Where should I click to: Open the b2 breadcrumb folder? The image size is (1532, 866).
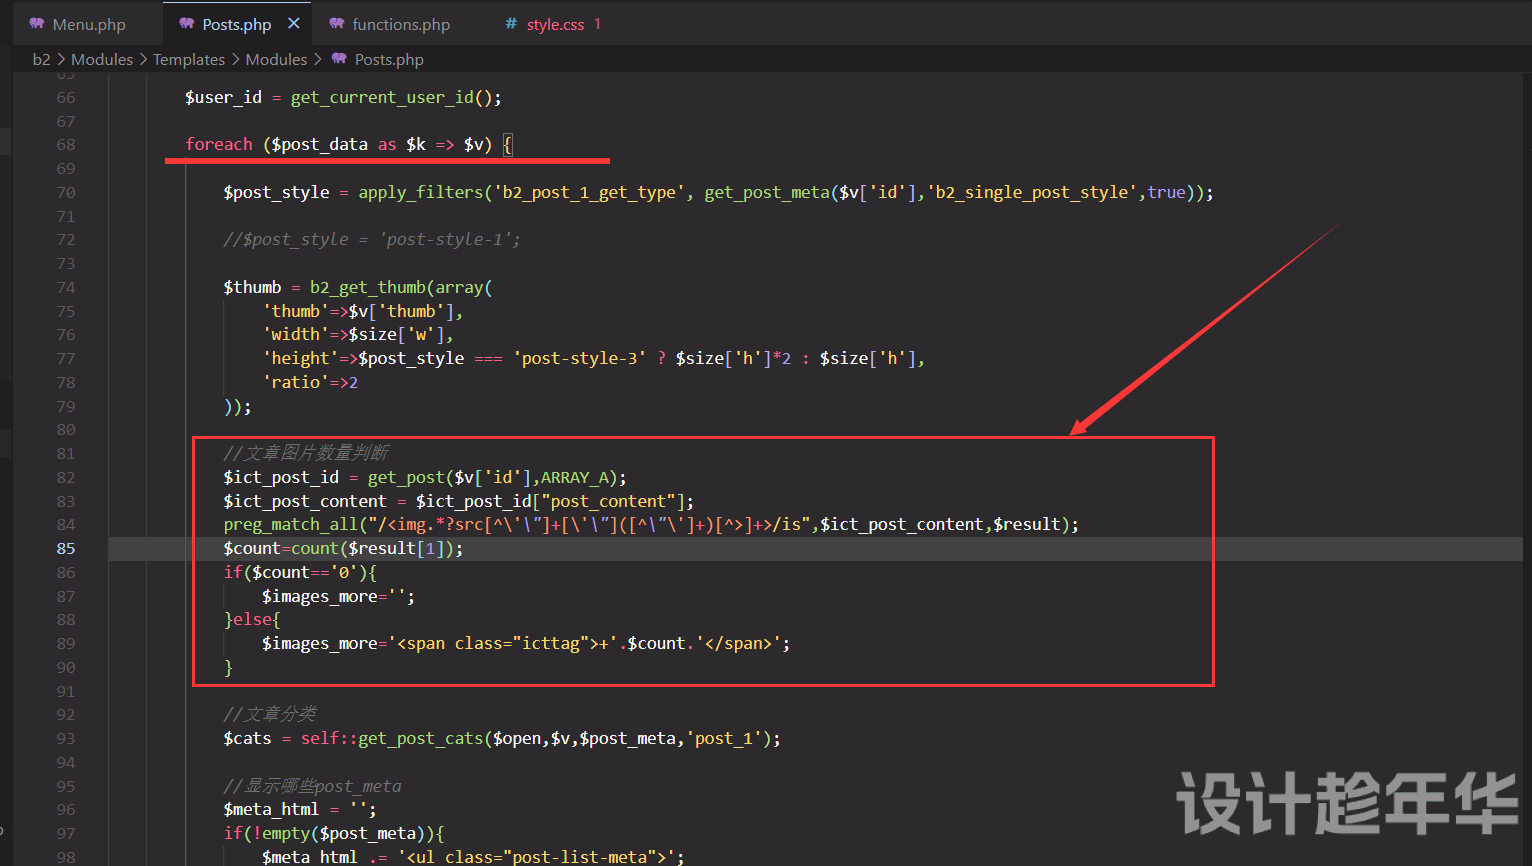41,59
